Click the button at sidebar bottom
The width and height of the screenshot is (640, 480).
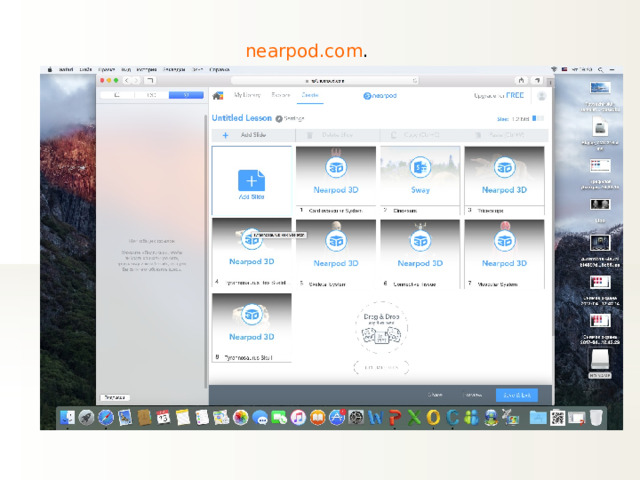click(x=115, y=397)
